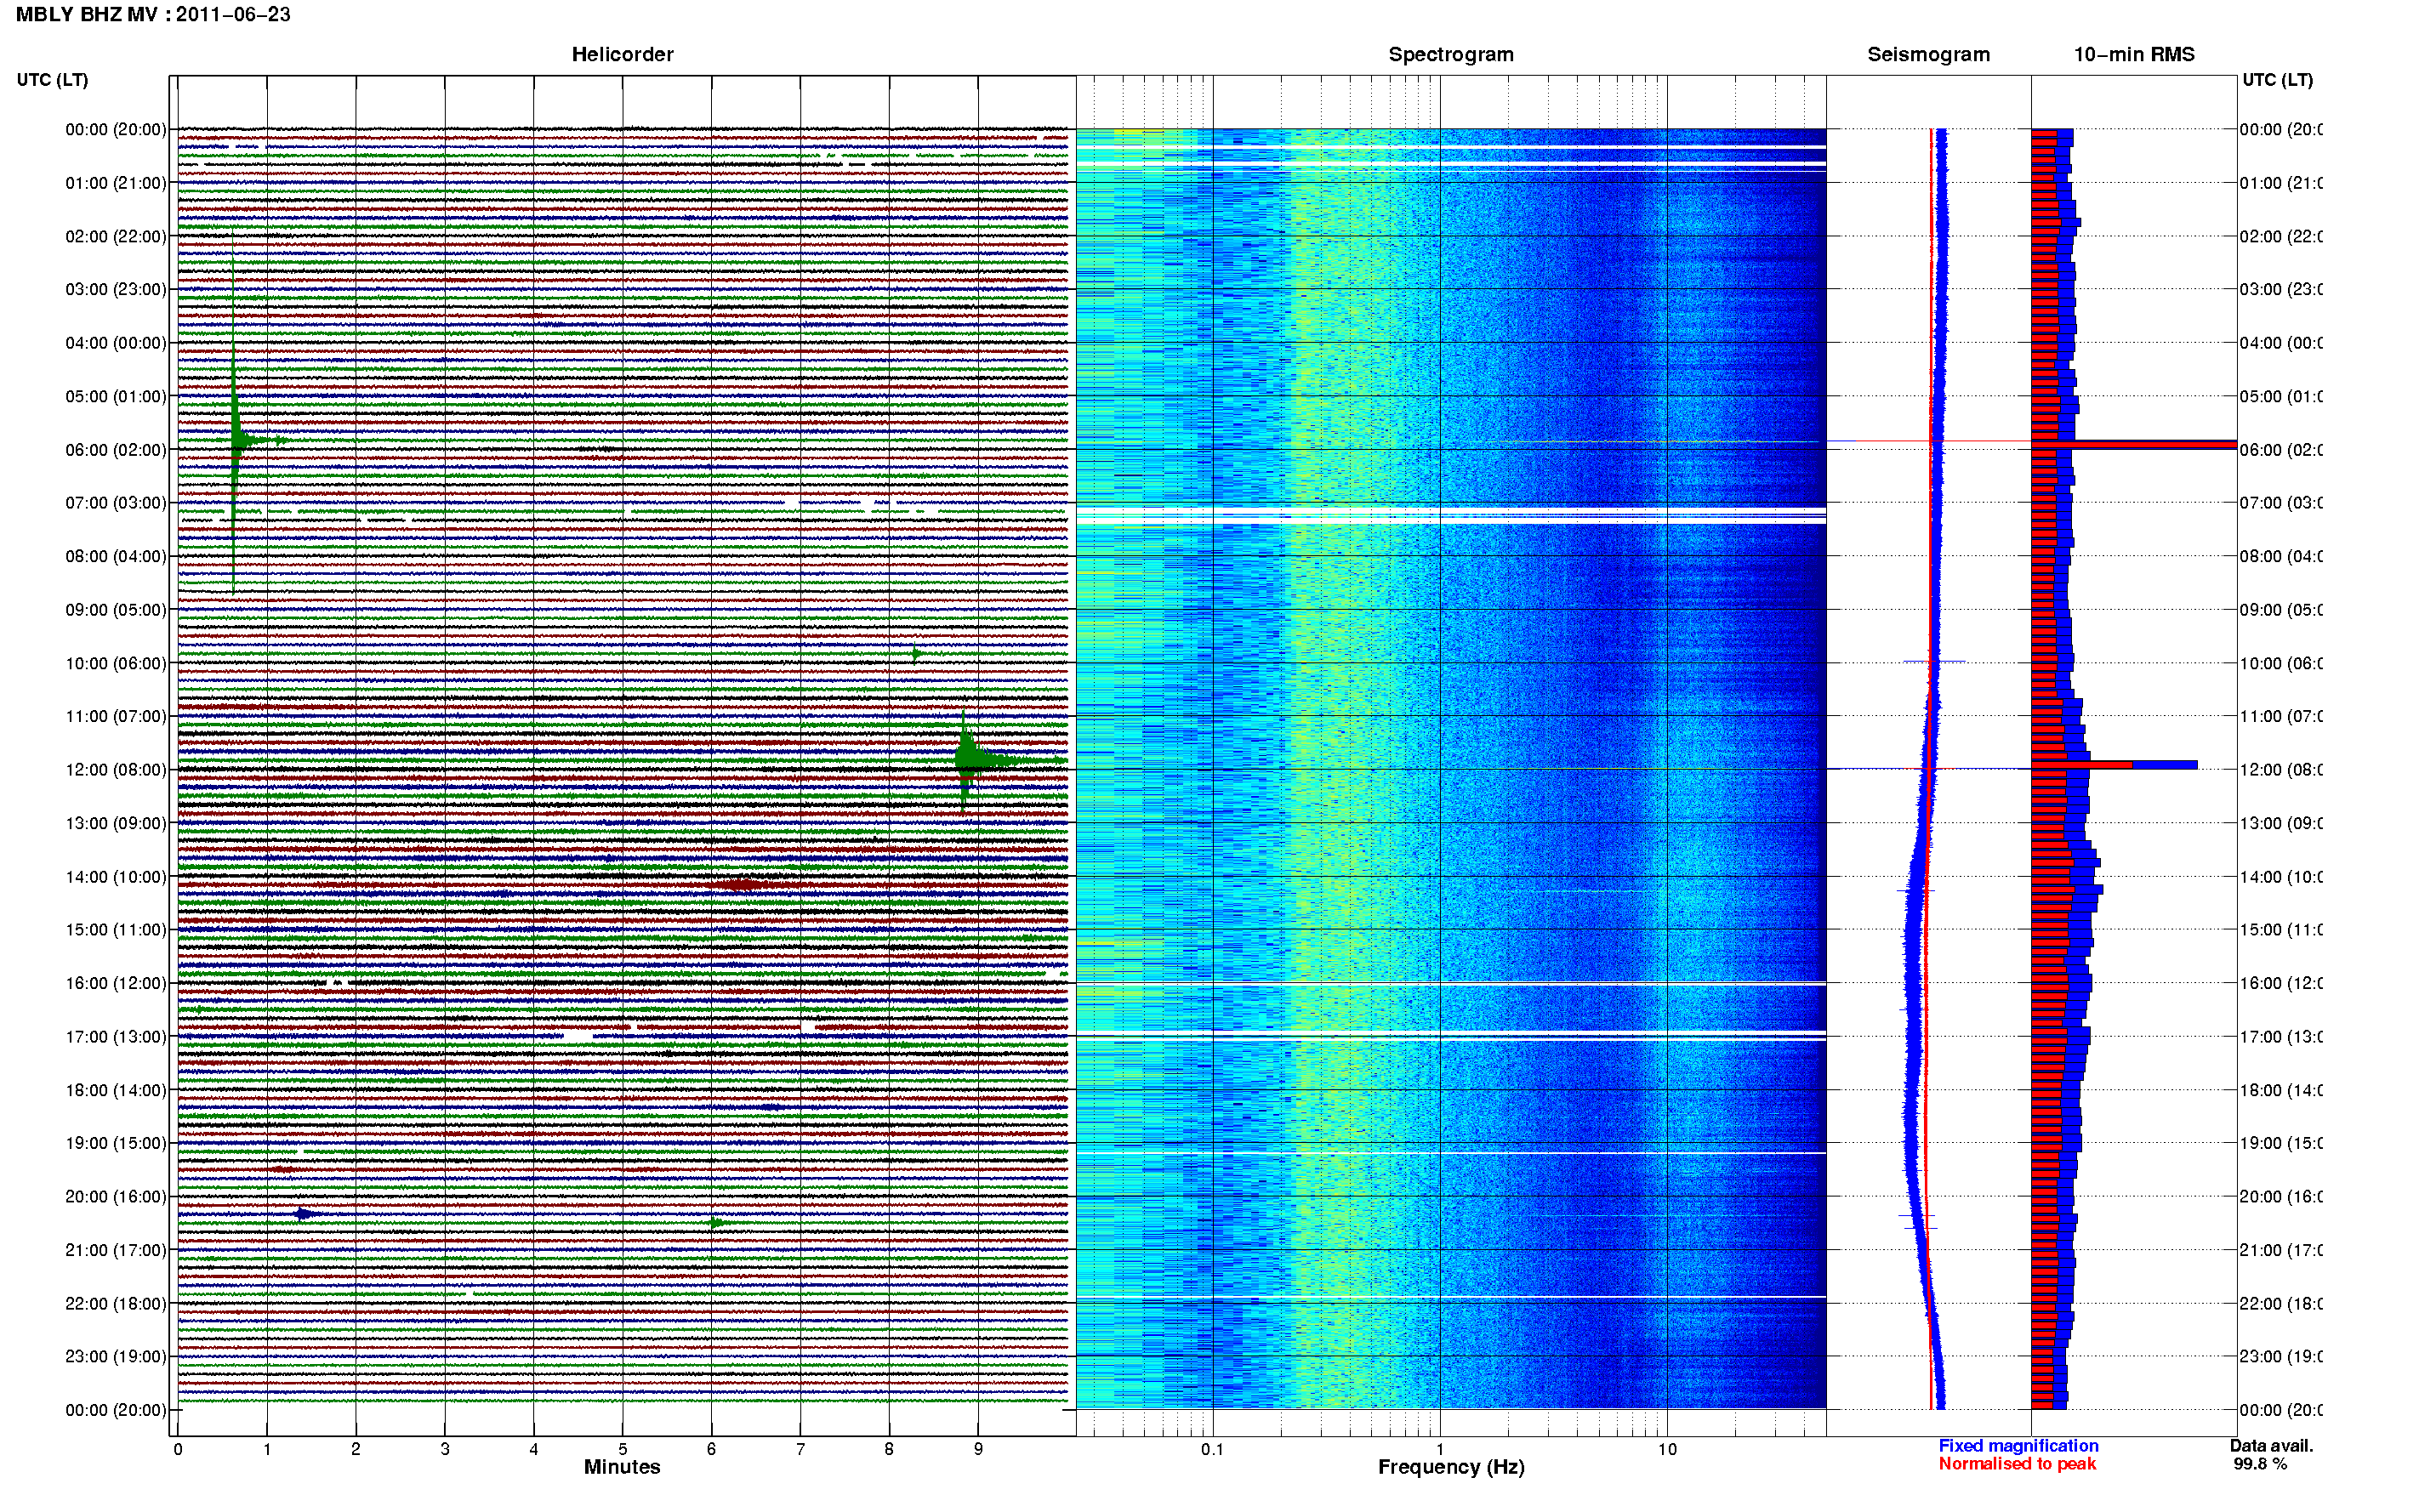
Task: Click the 'Normalised to peak' legend text
Action: click(2017, 1464)
